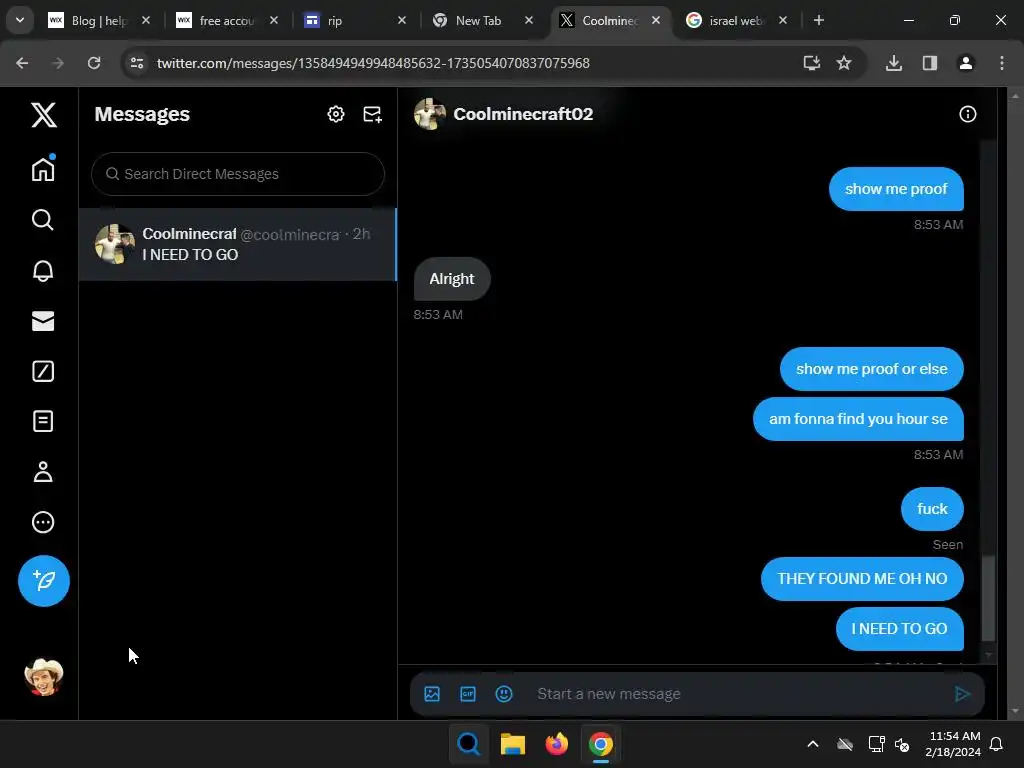Open site information icon in address bar

tap(137, 63)
